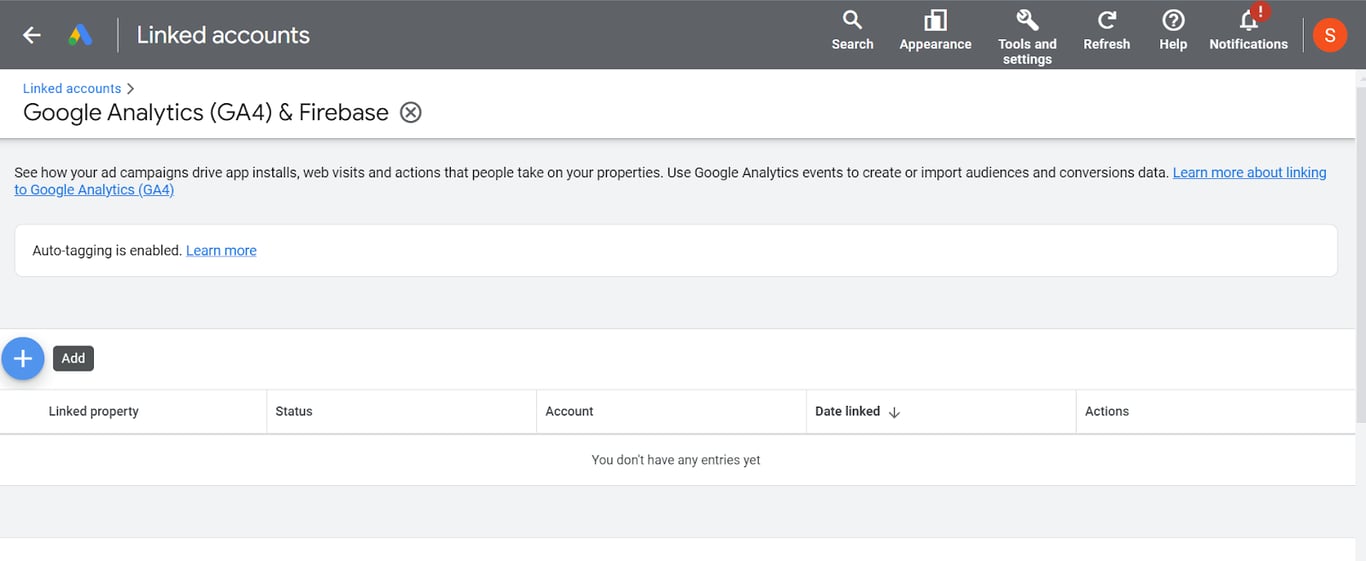Click 'Auto-tagging is enabled.' text
Viewport: 1366px width, 561px height.
click(x=107, y=251)
